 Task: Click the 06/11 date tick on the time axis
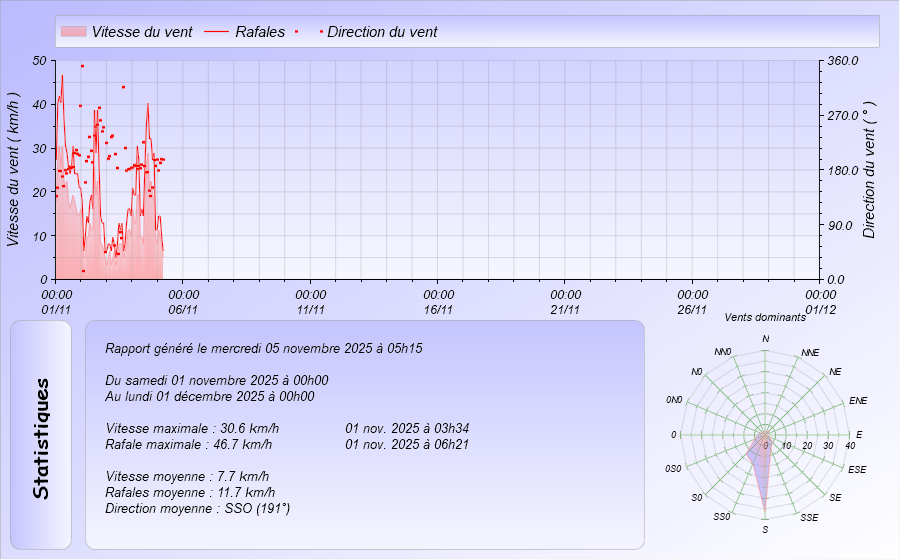point(183,309)
